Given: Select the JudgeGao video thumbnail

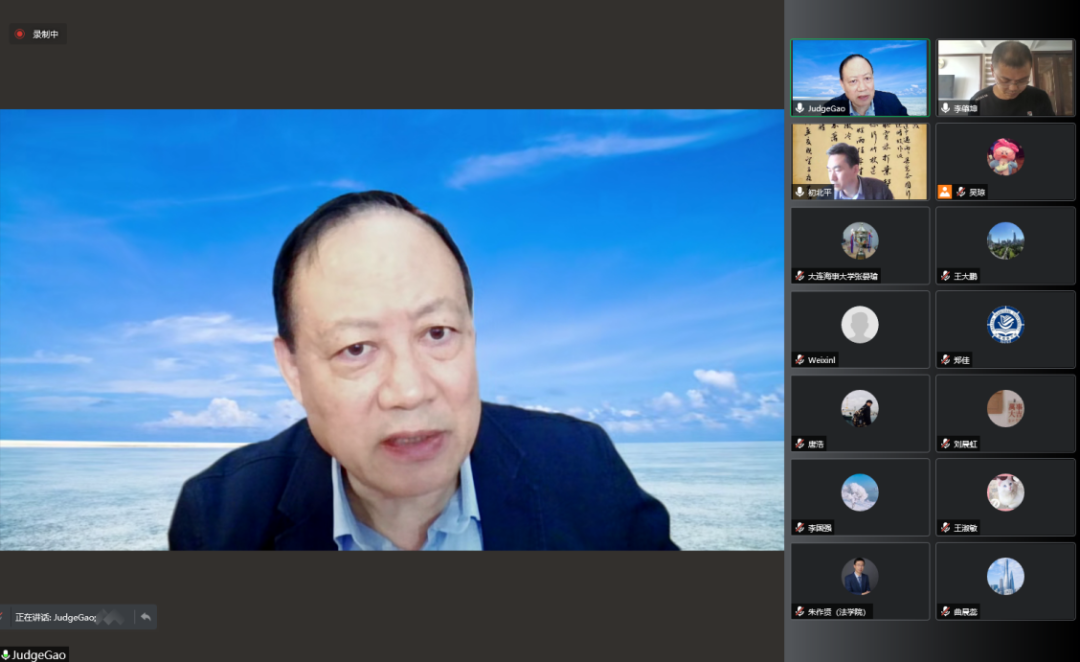Looking at the screenshot, I should tap(860, 75).
